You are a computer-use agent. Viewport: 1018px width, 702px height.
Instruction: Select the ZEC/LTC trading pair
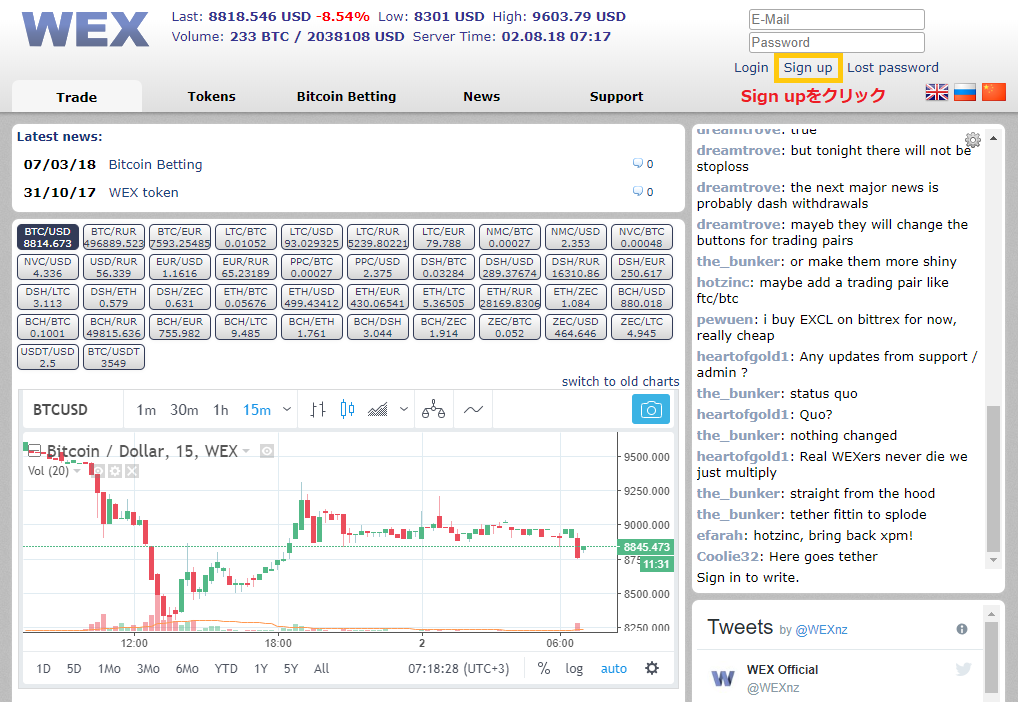click(x=641, y=327)
